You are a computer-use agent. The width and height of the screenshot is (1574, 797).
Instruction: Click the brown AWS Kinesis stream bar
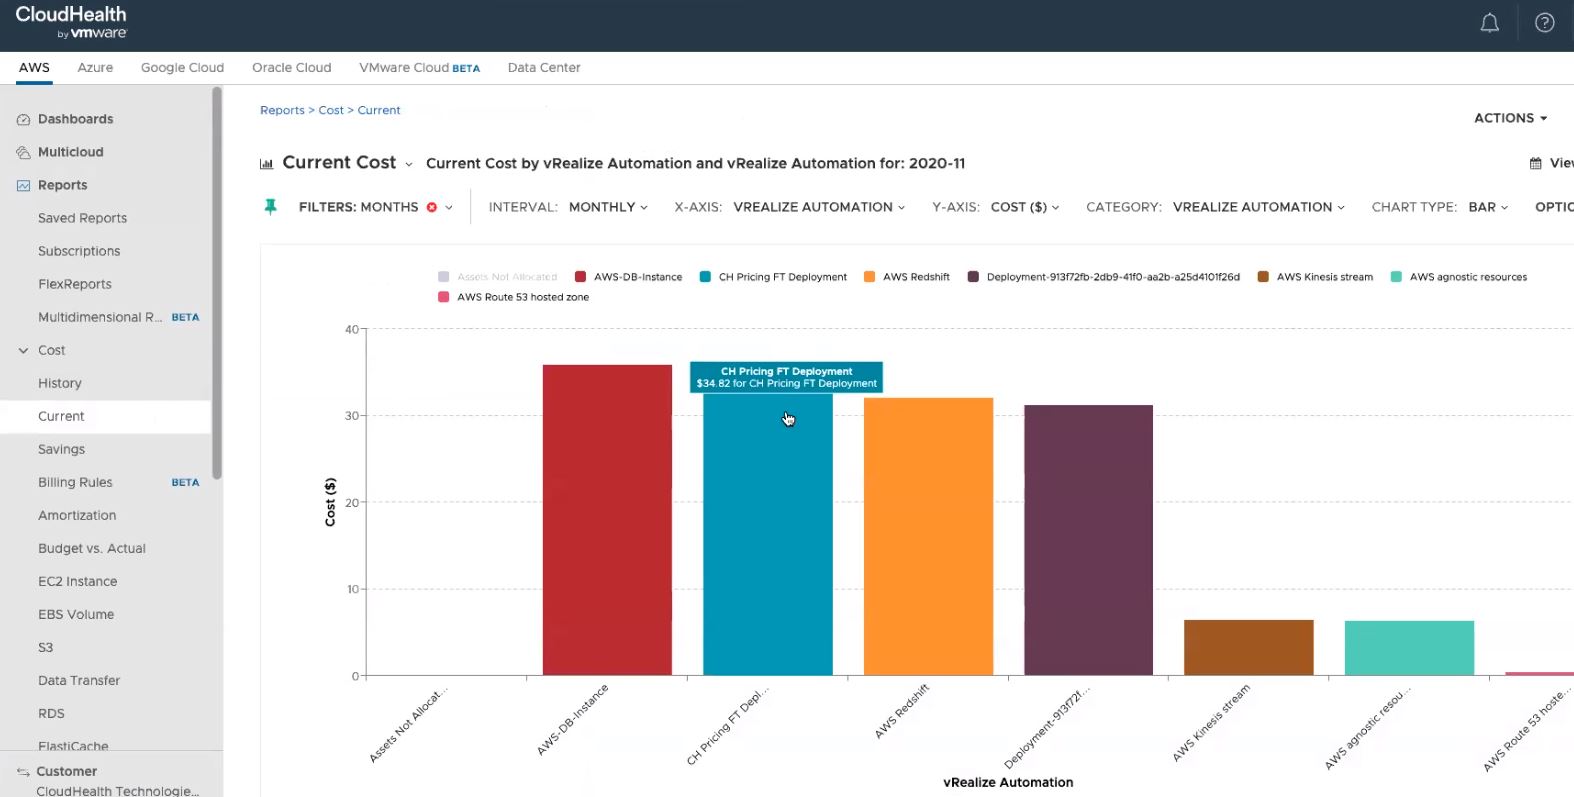1249,647
